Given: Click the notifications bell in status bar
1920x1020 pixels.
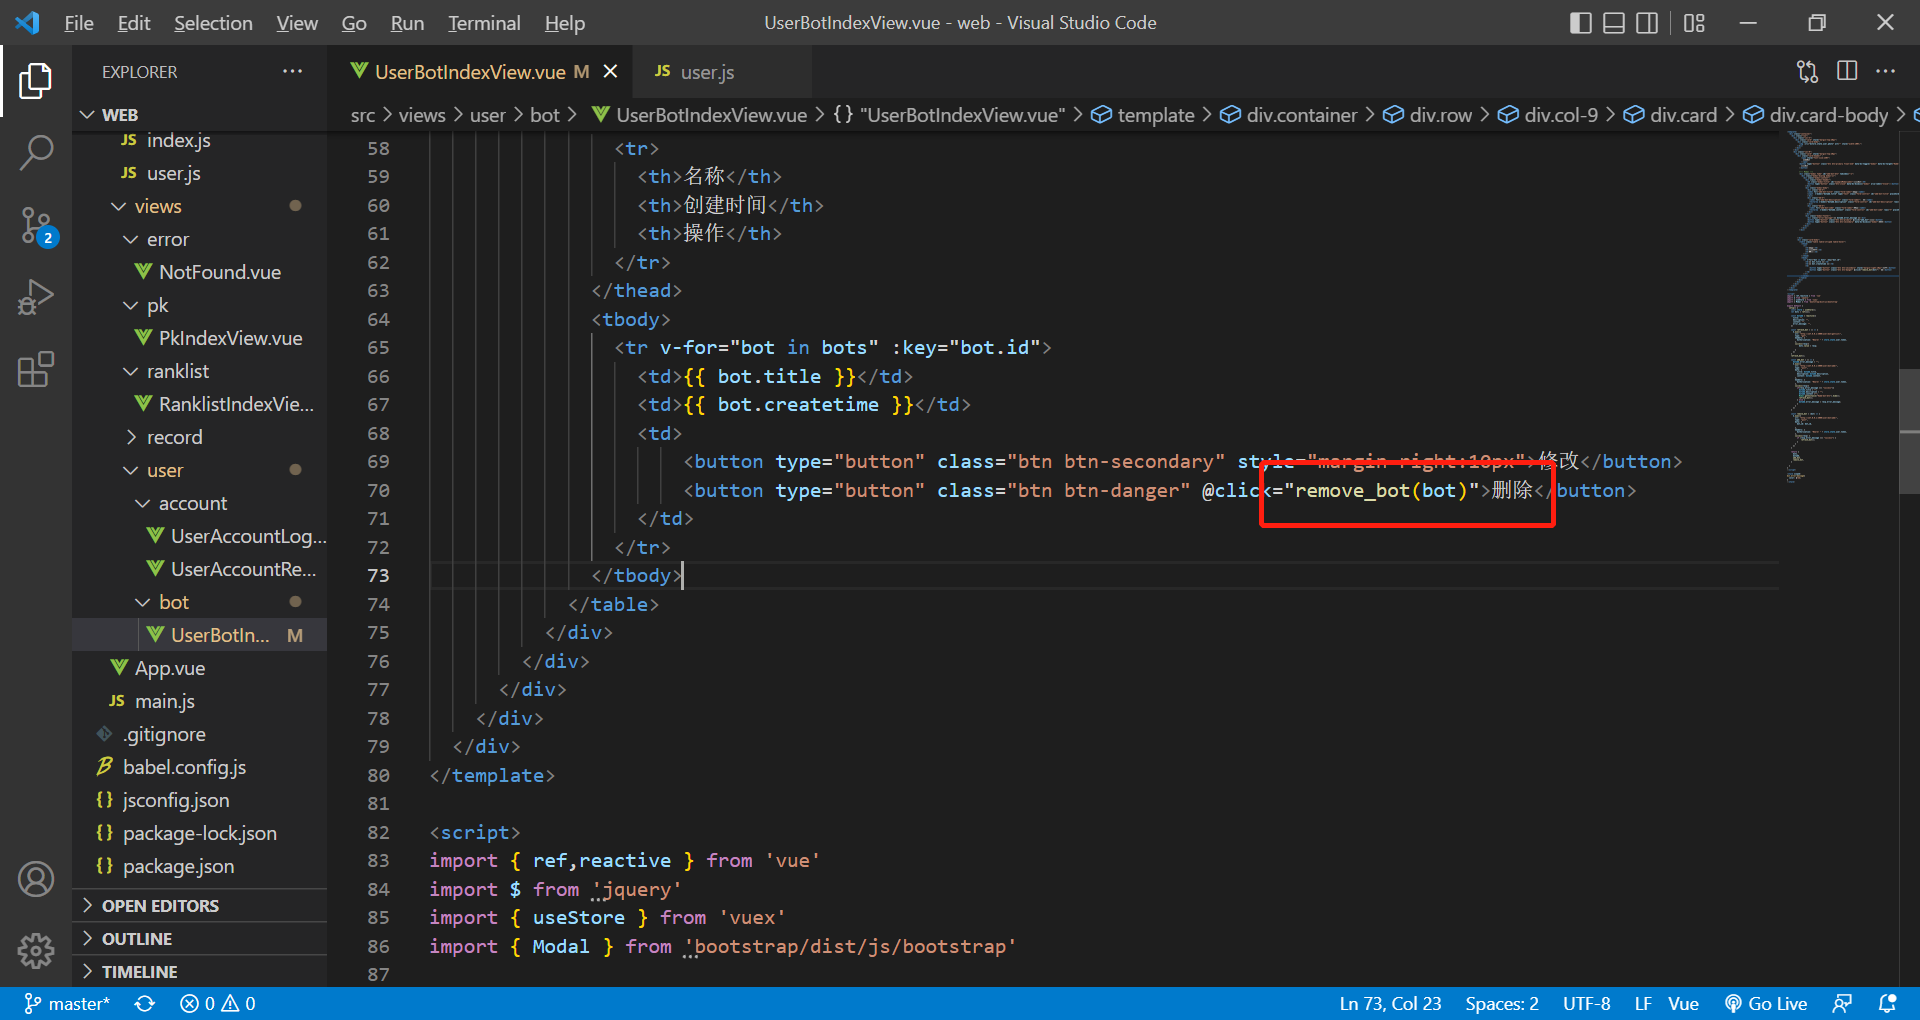Looking at the screenshot, I should click(x=1887, y=1003).
